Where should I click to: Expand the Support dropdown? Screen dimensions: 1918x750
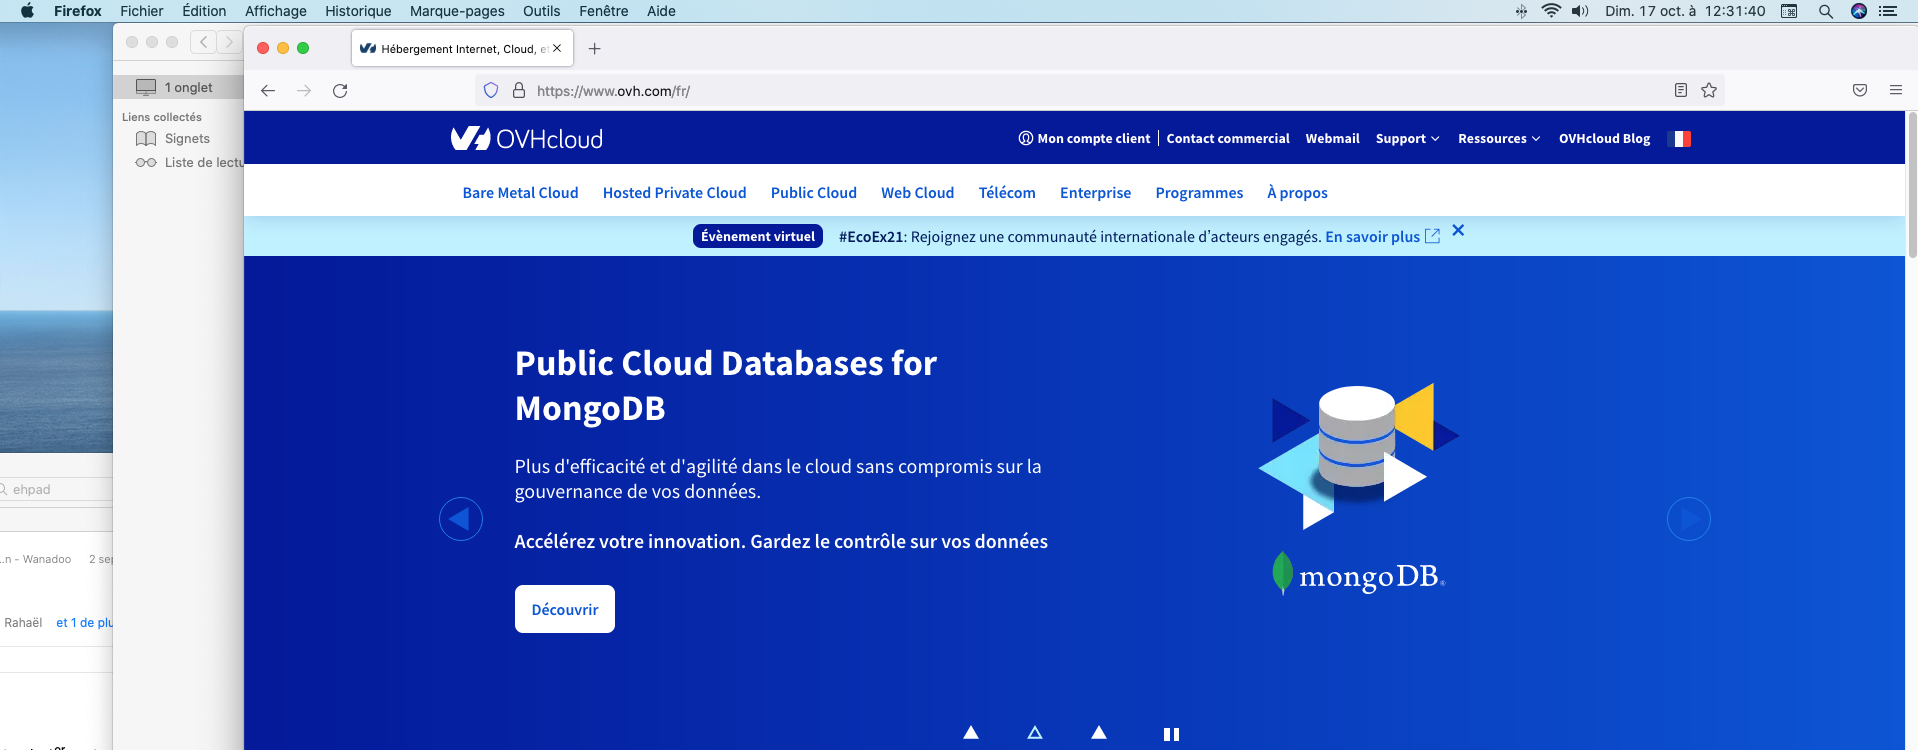click(1407, 139)
